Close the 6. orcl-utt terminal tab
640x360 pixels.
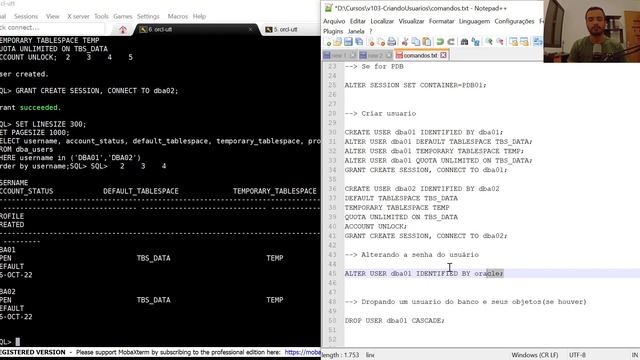pos(250,29)
